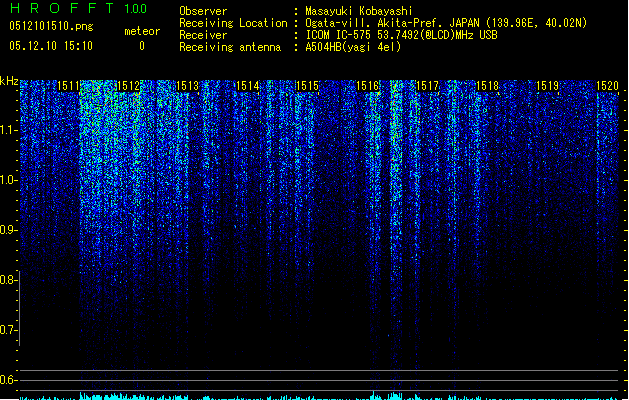
Task: Click the antenna value A504HB(yagi 4el)
Action: click(353, 47)
